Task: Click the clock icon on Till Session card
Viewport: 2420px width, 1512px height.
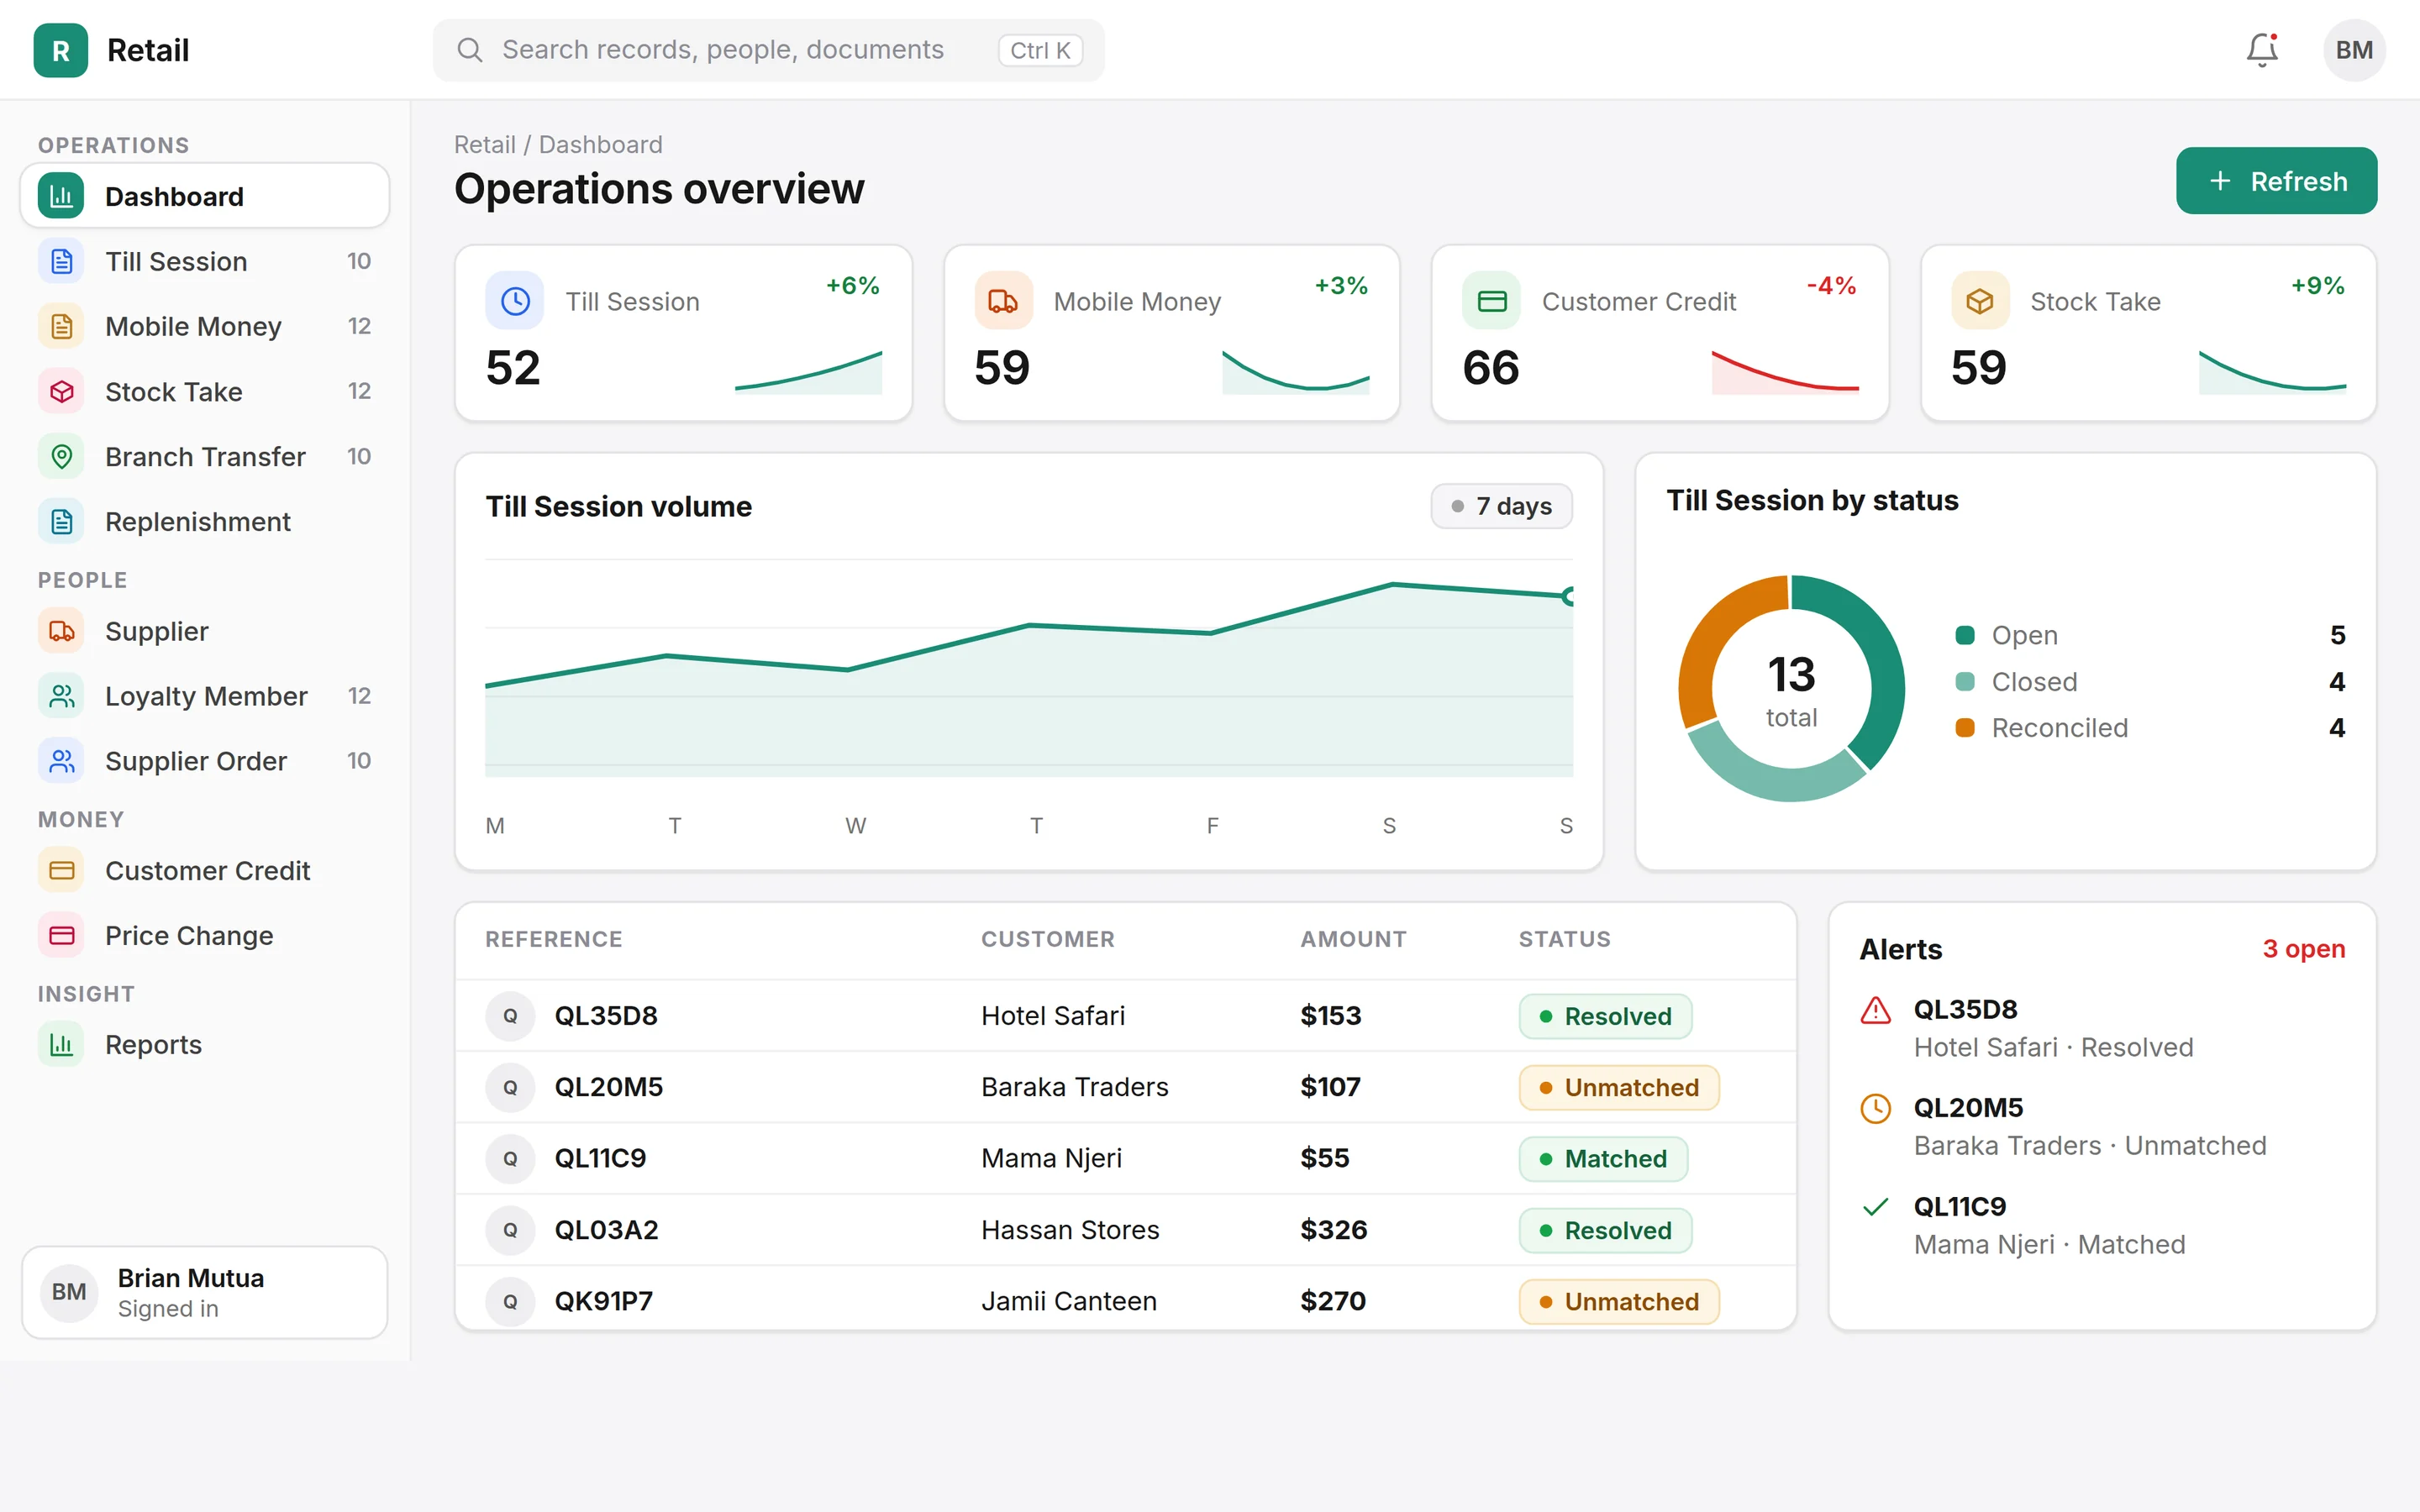Action: [x=515, y=300]
